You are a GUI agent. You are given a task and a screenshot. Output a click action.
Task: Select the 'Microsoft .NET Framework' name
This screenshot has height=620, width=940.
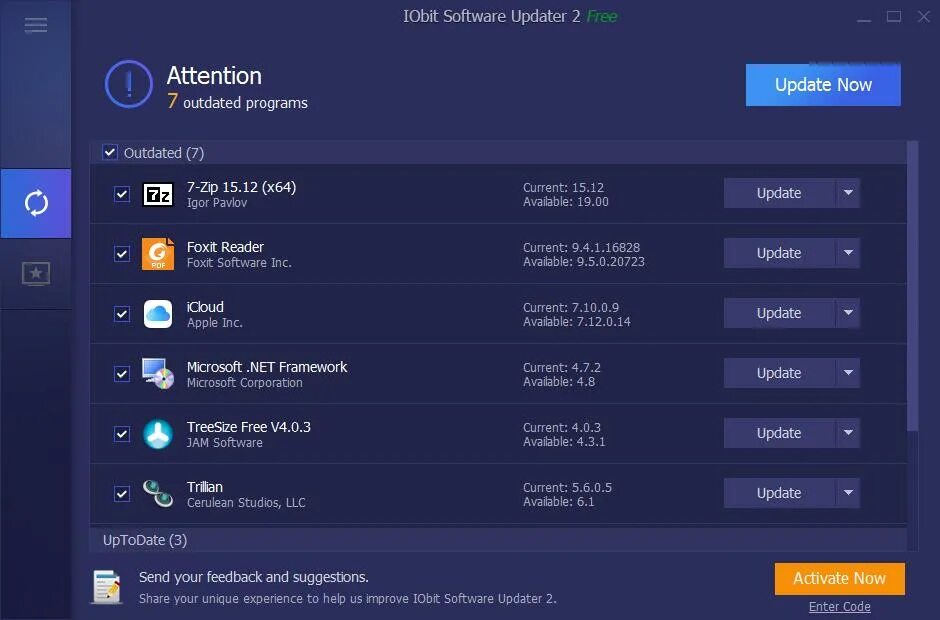point(267,367)
